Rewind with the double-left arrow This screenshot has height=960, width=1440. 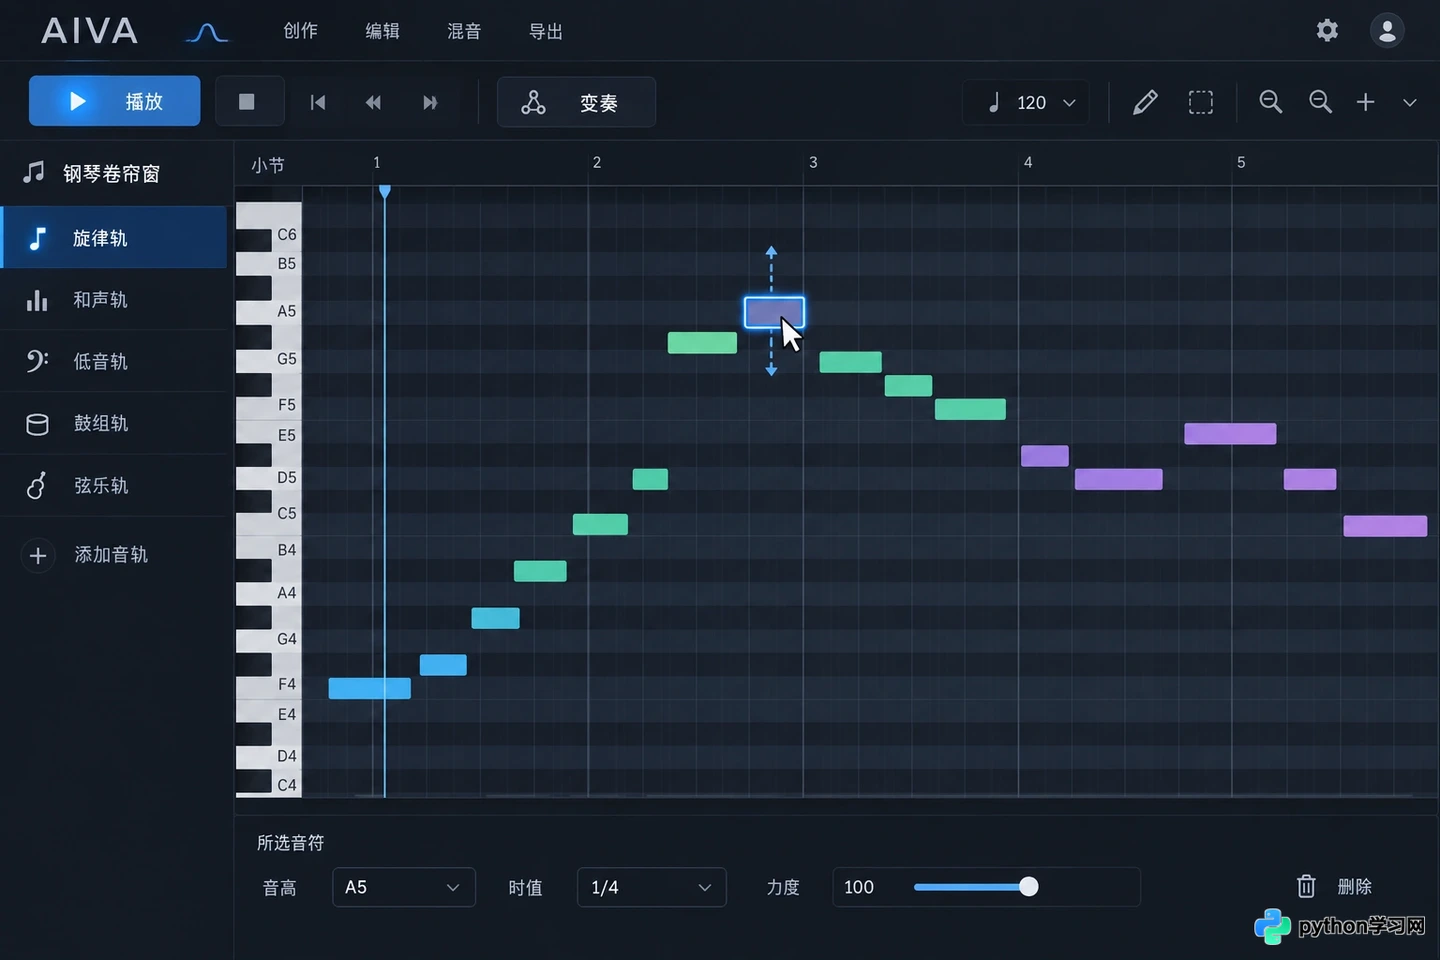pos(373,102)
